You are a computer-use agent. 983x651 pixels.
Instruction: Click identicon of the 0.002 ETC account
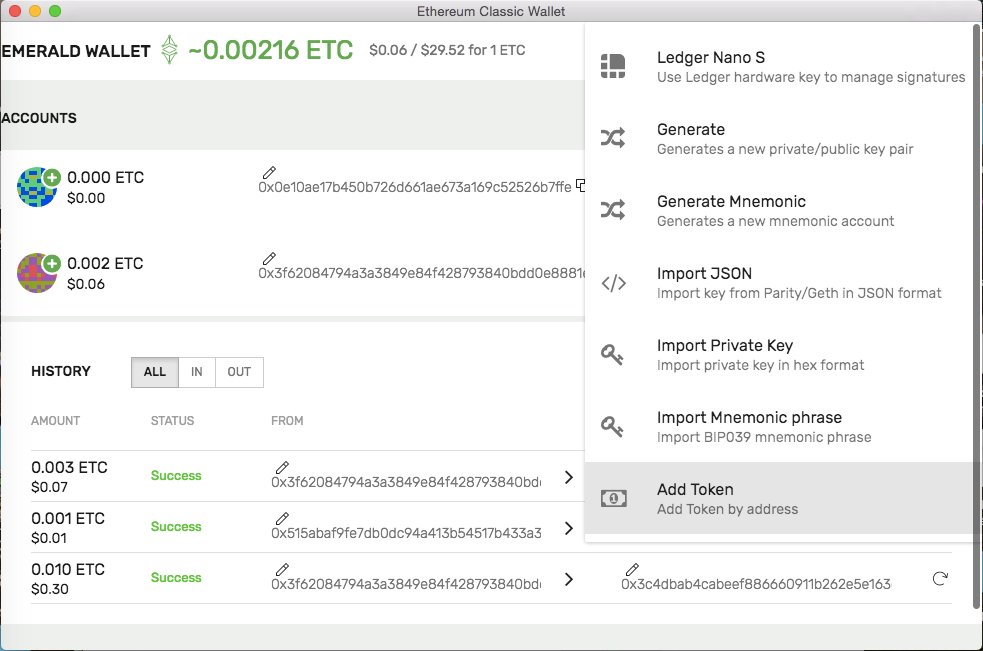coord(36,273)
